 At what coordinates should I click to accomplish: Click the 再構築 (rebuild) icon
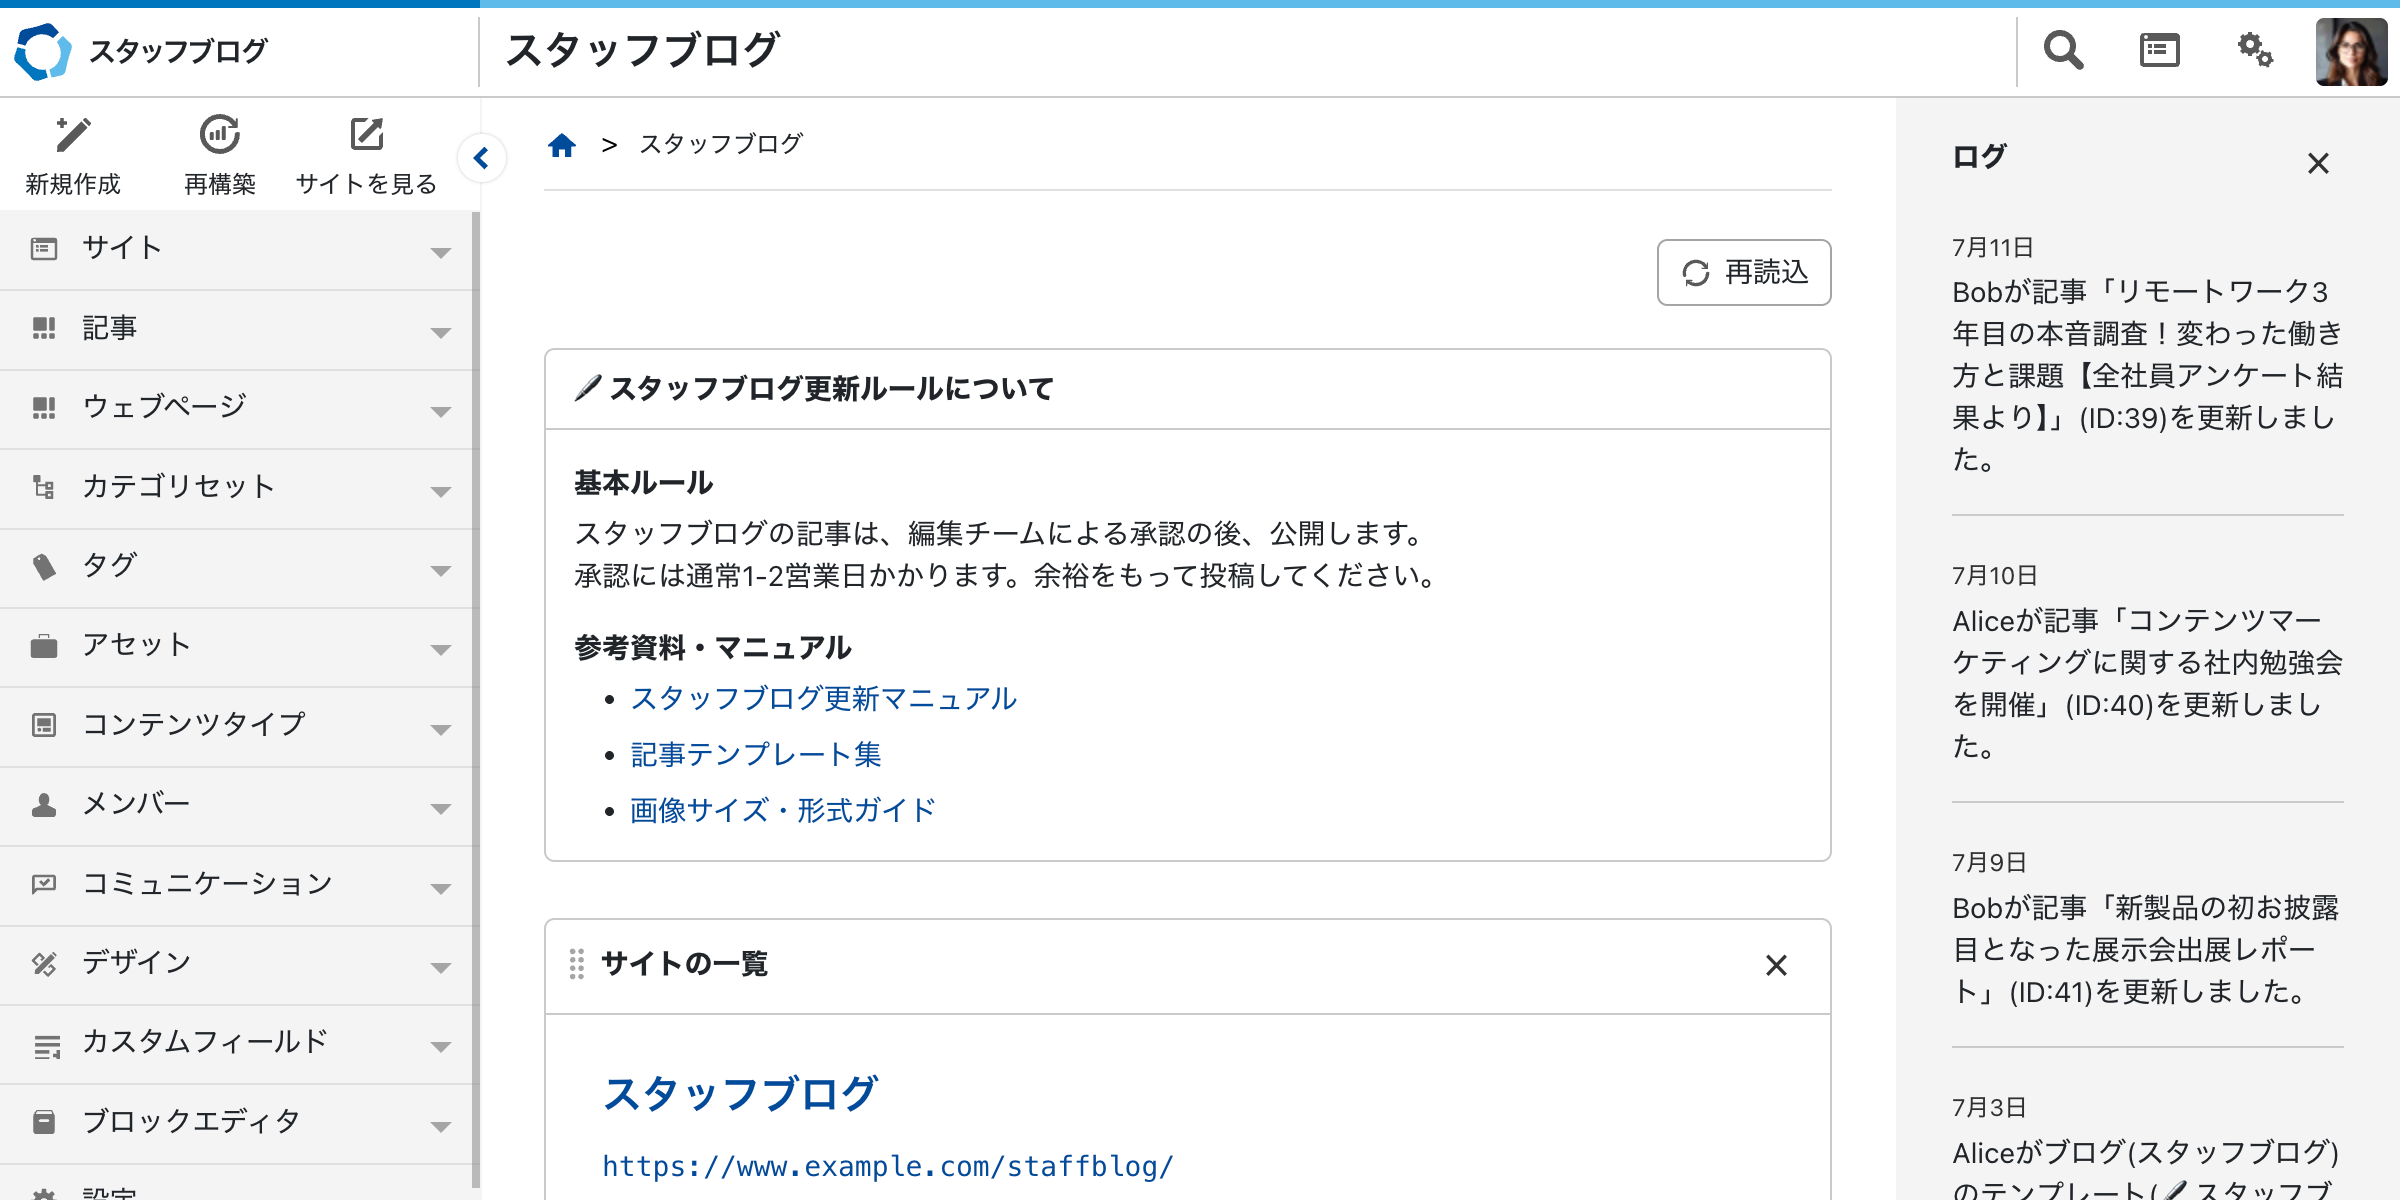coord(220,133)
